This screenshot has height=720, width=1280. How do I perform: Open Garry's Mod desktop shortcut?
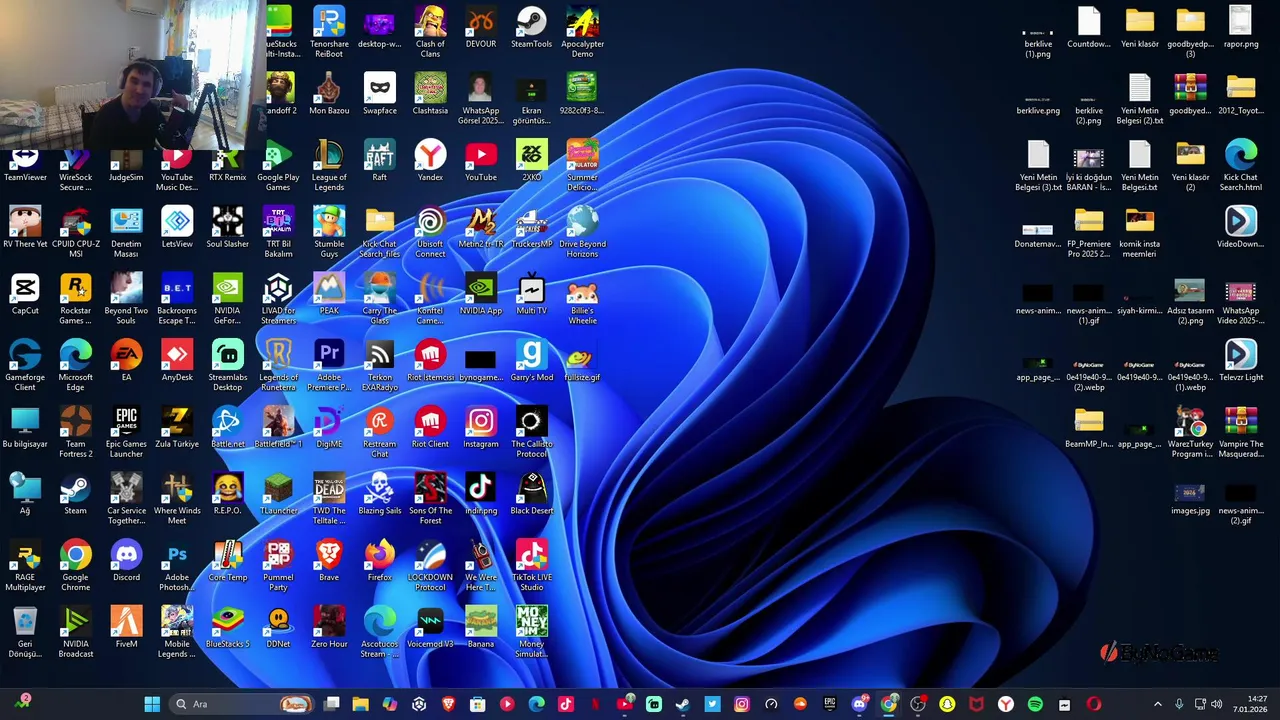pos(531,362)
